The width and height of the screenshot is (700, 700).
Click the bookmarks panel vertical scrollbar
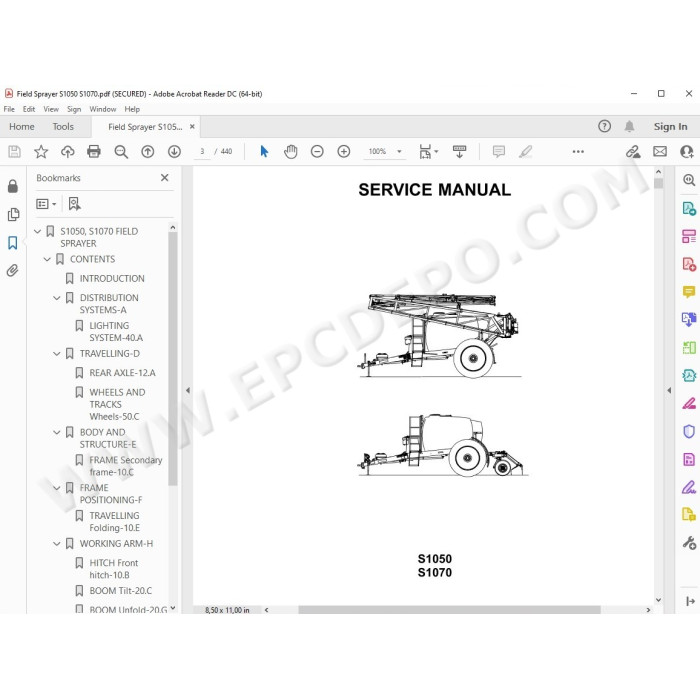(173, 358)
